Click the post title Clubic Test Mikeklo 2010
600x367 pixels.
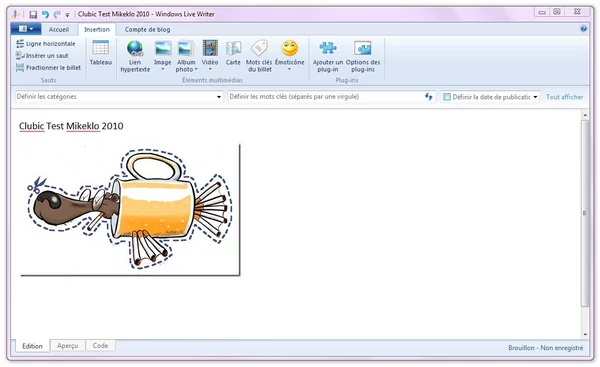pos(71,126)
